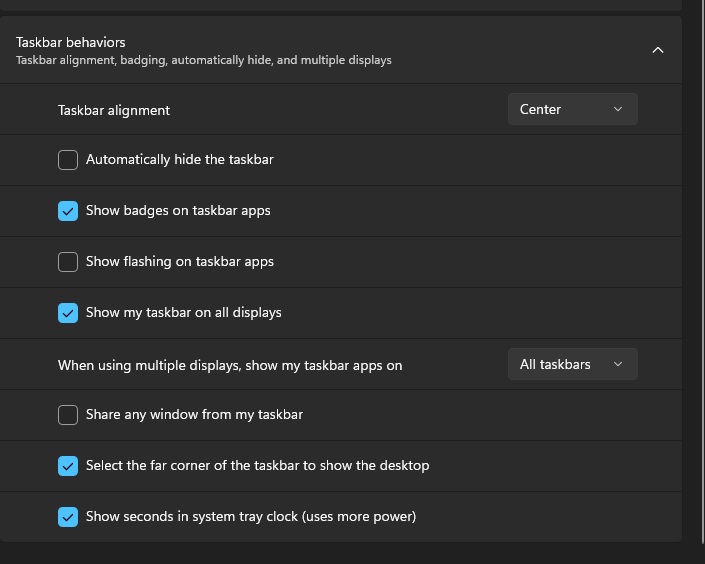Tick the Share any window from my taskbar checkbox
This screenshot has width=705, height=564.
point(68,415)
